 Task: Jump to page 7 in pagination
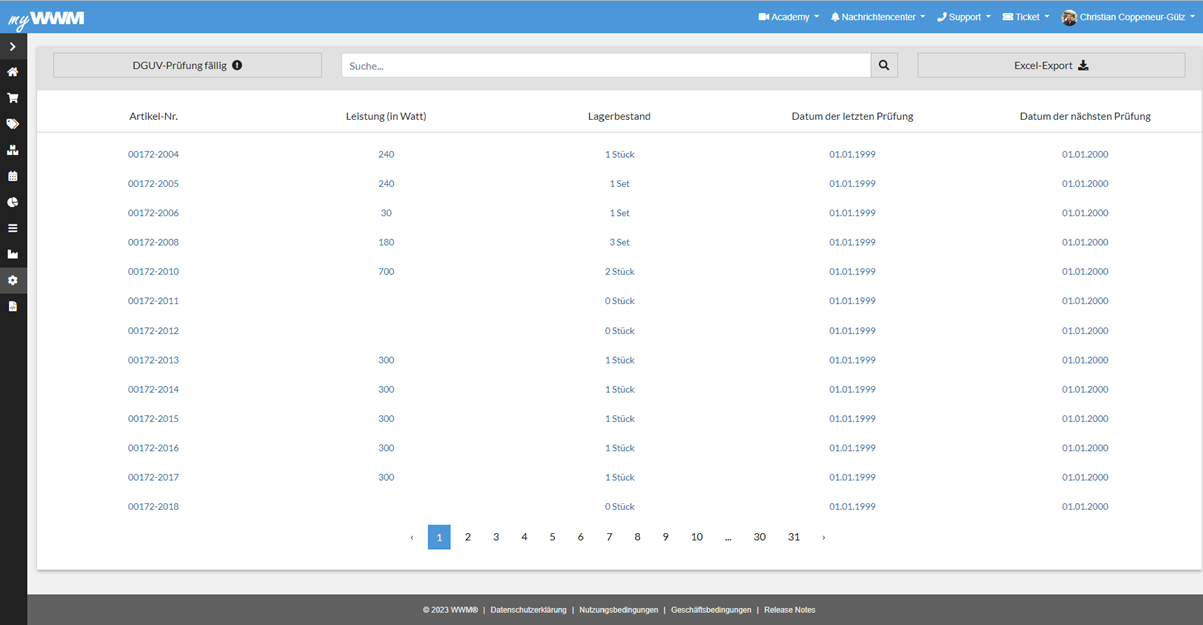coord(609,537)
